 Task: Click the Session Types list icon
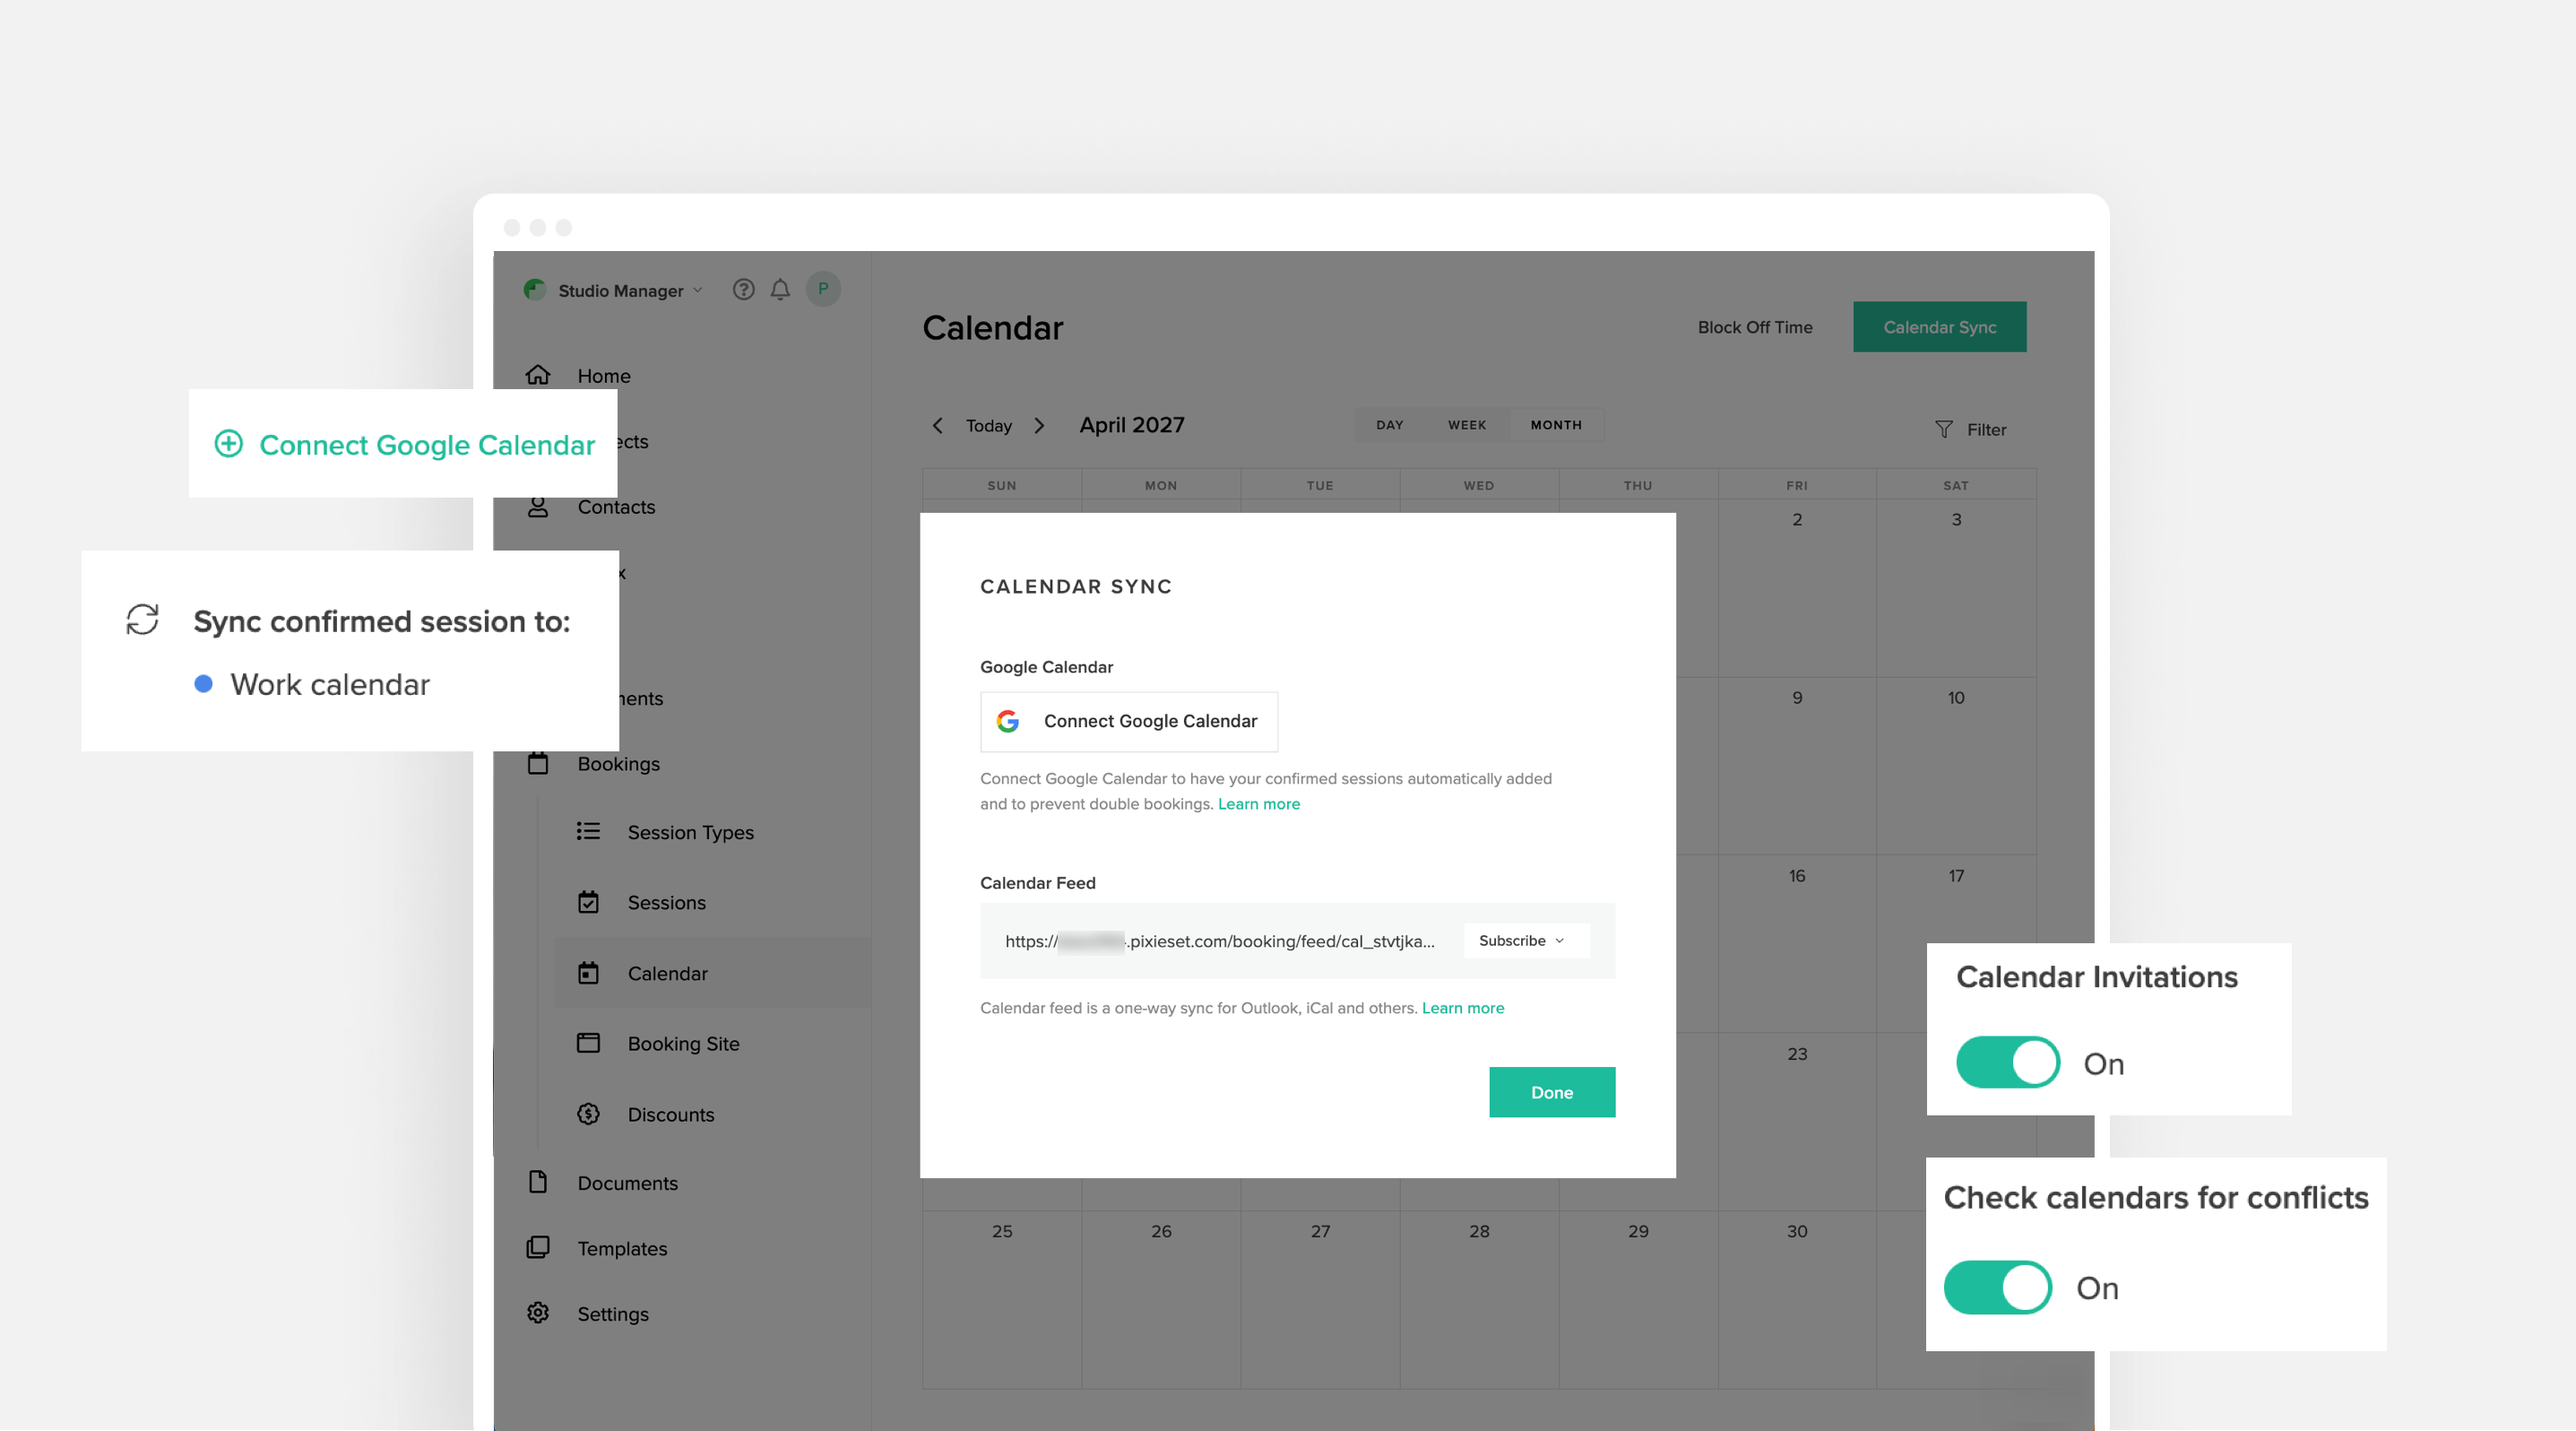tap(588, 831)
